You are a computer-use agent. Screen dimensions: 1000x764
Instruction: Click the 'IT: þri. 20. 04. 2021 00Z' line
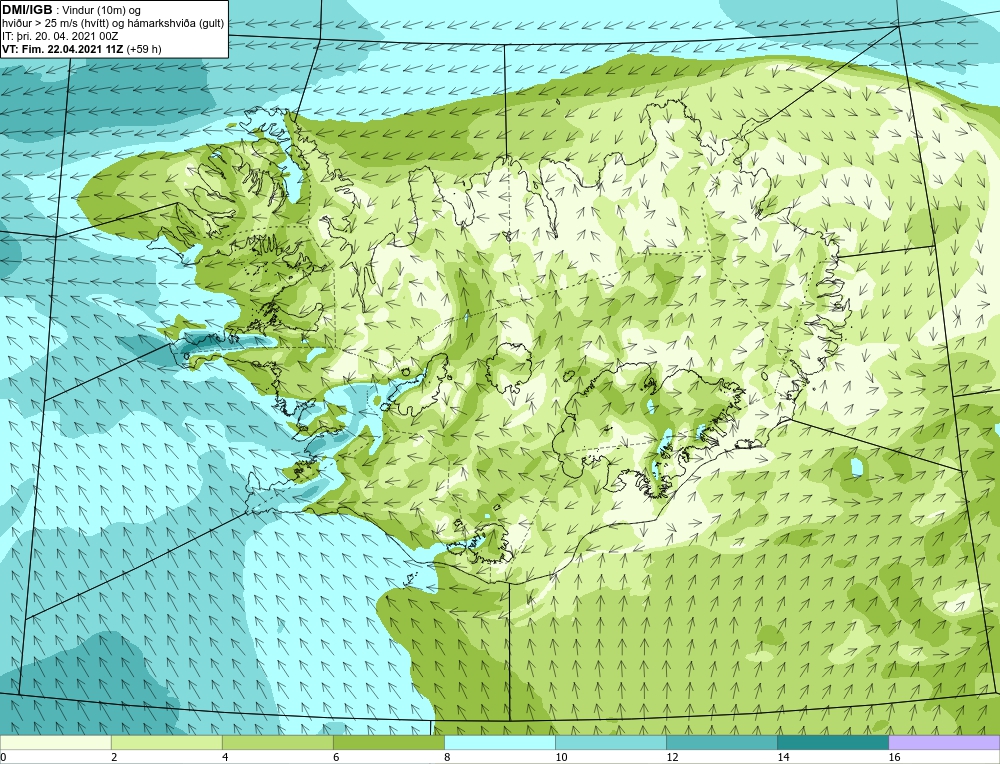coord(60,36)
